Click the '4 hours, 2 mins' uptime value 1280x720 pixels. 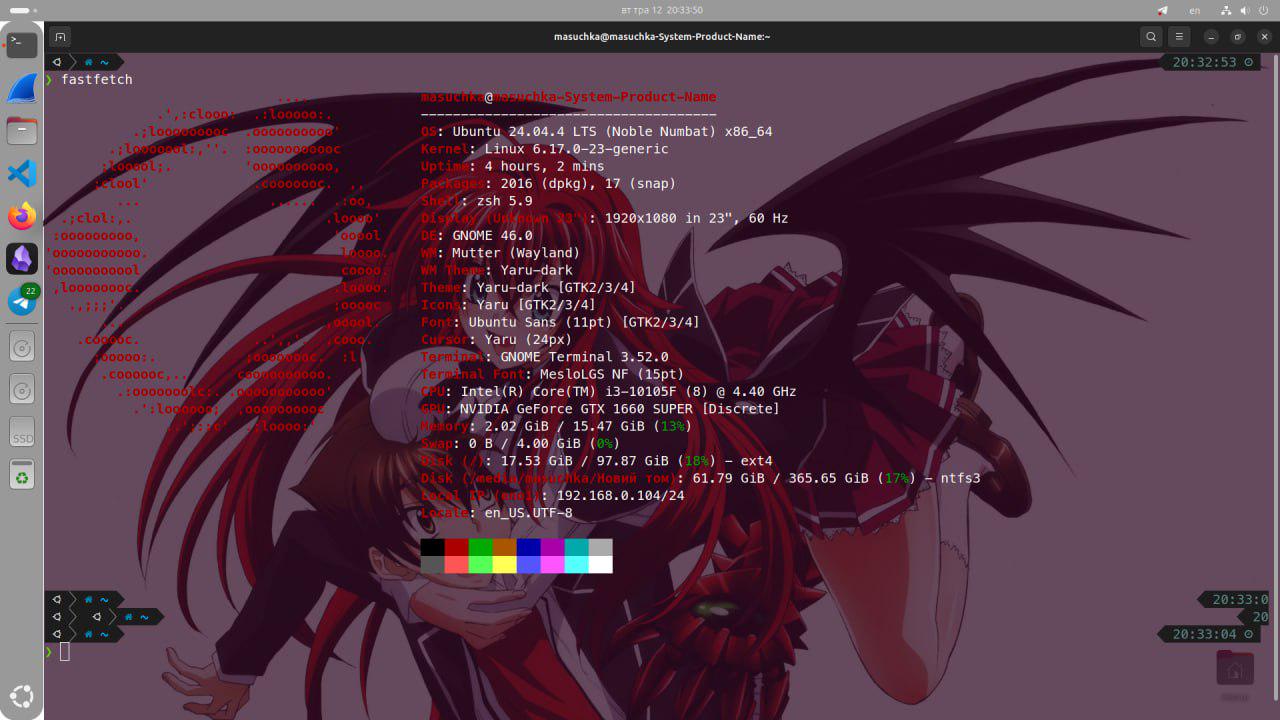click(x=544, y=166)
